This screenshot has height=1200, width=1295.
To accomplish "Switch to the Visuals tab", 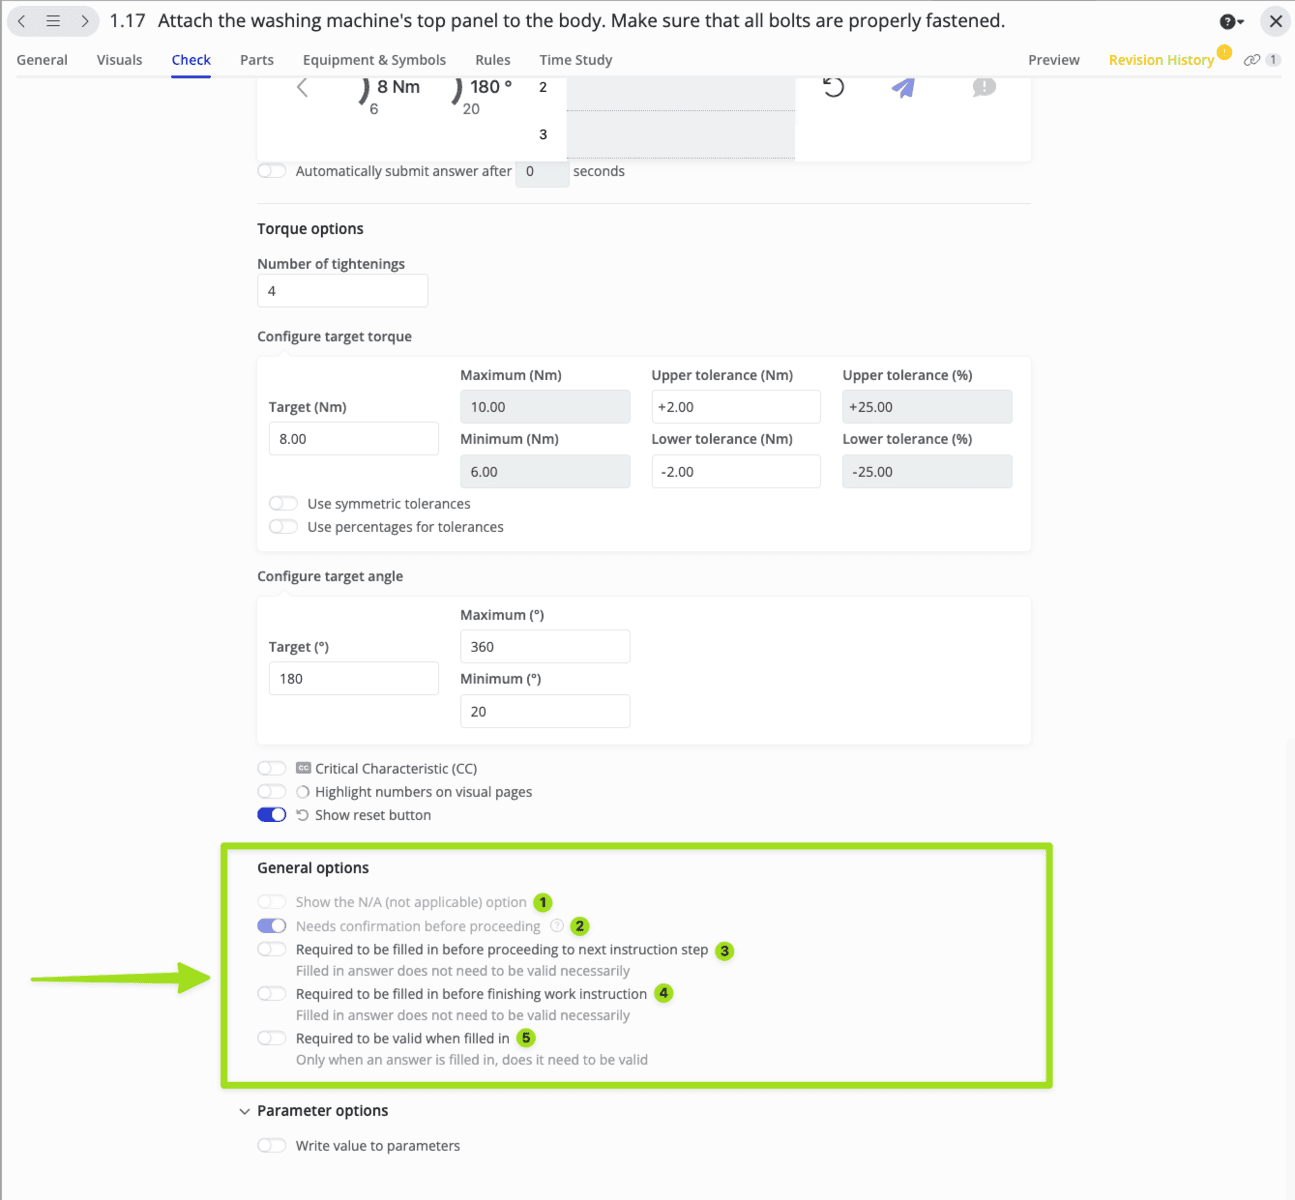I will tap(119, 60).
